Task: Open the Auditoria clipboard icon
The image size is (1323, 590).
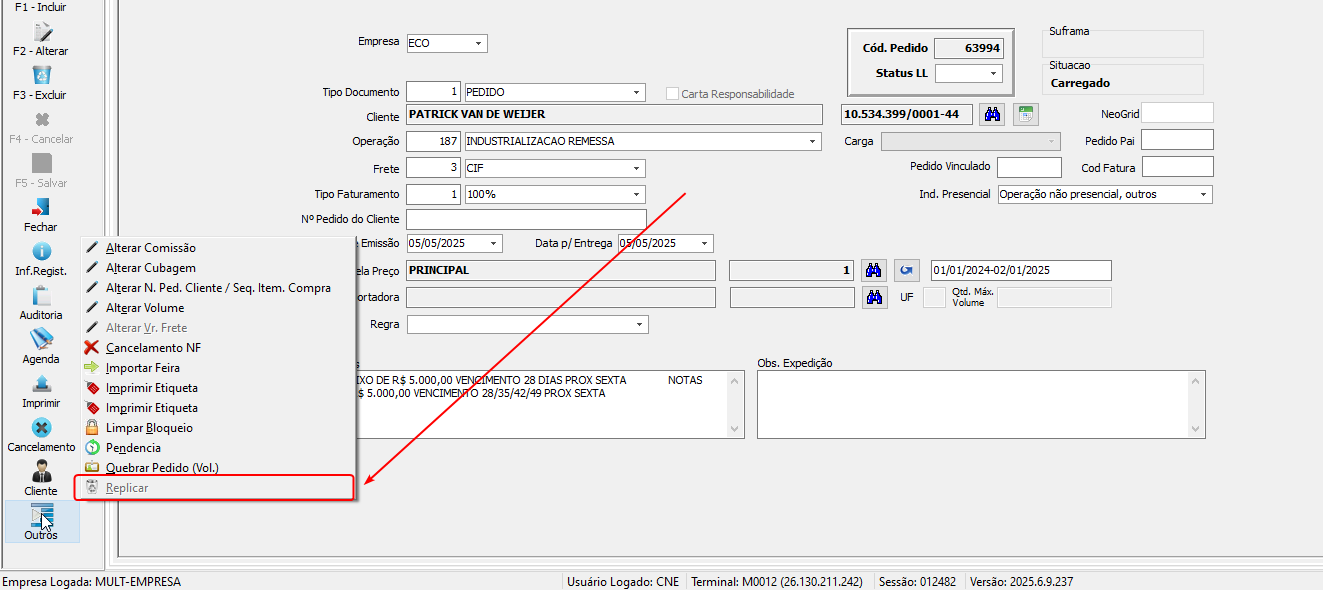Action: (x=41, y=296)
